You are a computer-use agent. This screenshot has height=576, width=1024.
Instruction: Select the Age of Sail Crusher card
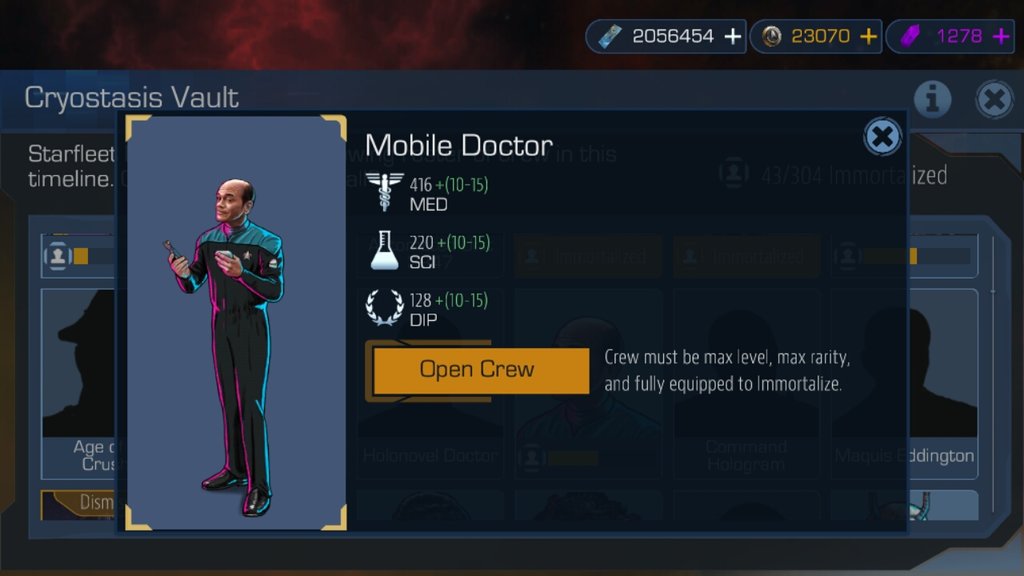[x=78, y=384]
